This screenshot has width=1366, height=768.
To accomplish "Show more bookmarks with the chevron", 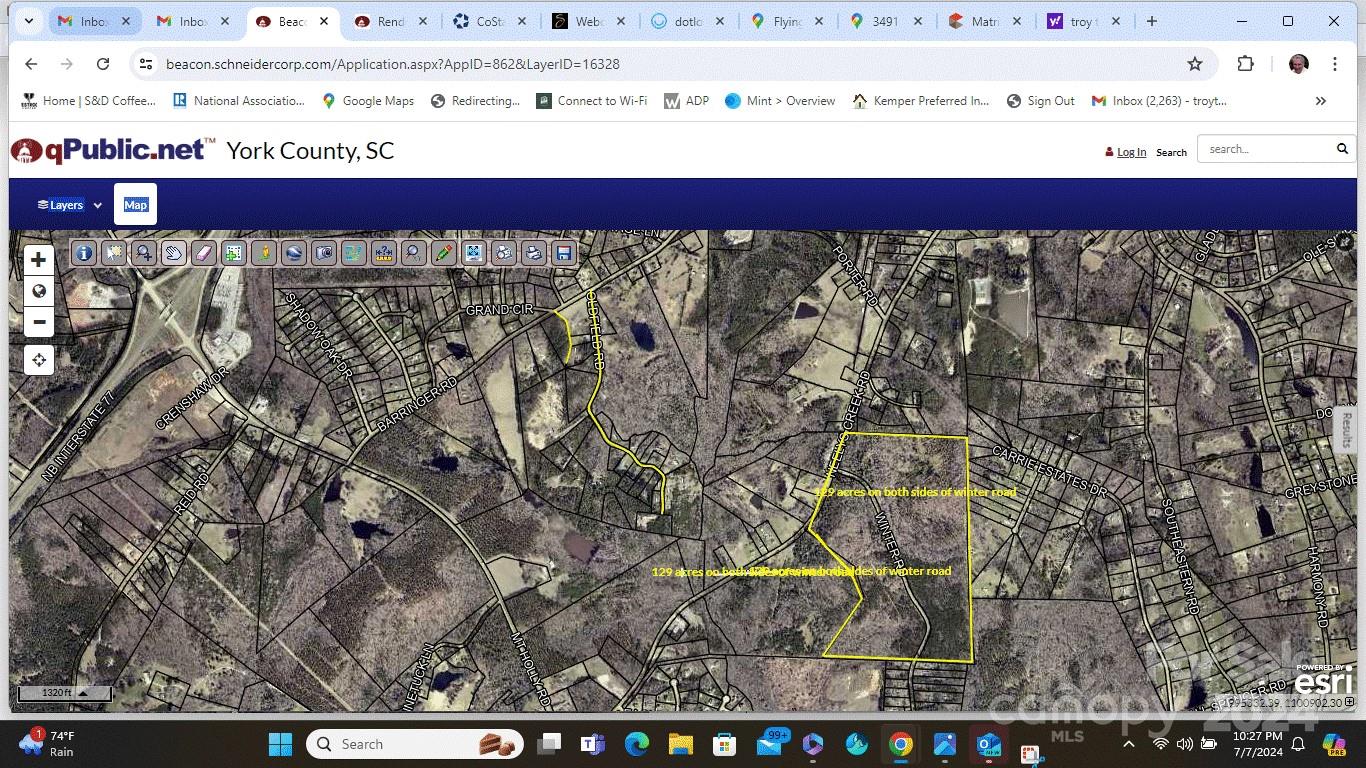I will 1320,101.
